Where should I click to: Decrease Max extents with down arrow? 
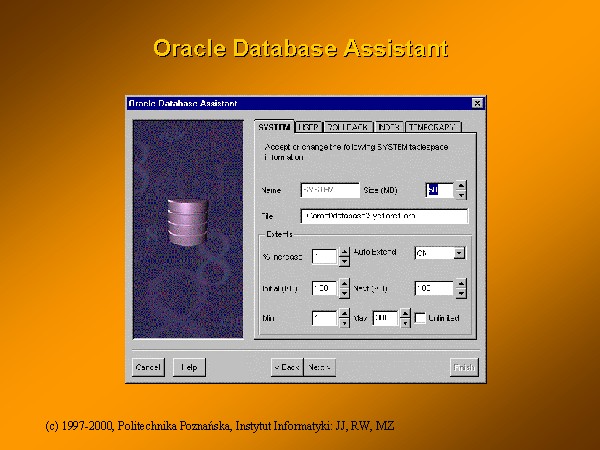[x=405, y=323]
